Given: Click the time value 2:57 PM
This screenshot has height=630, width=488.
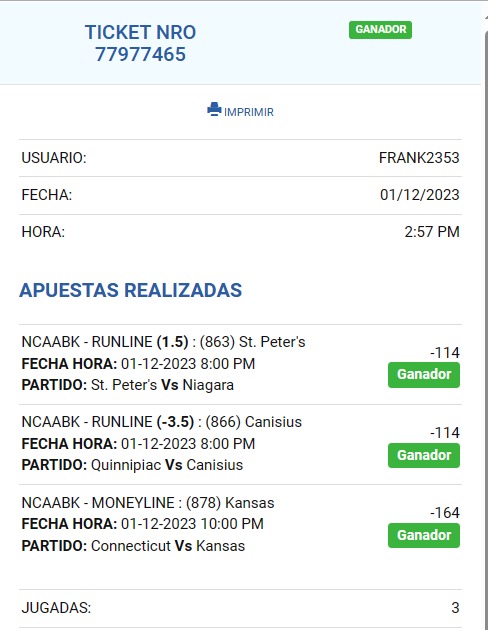Looking at the screenshot, I should click(432, 232).
